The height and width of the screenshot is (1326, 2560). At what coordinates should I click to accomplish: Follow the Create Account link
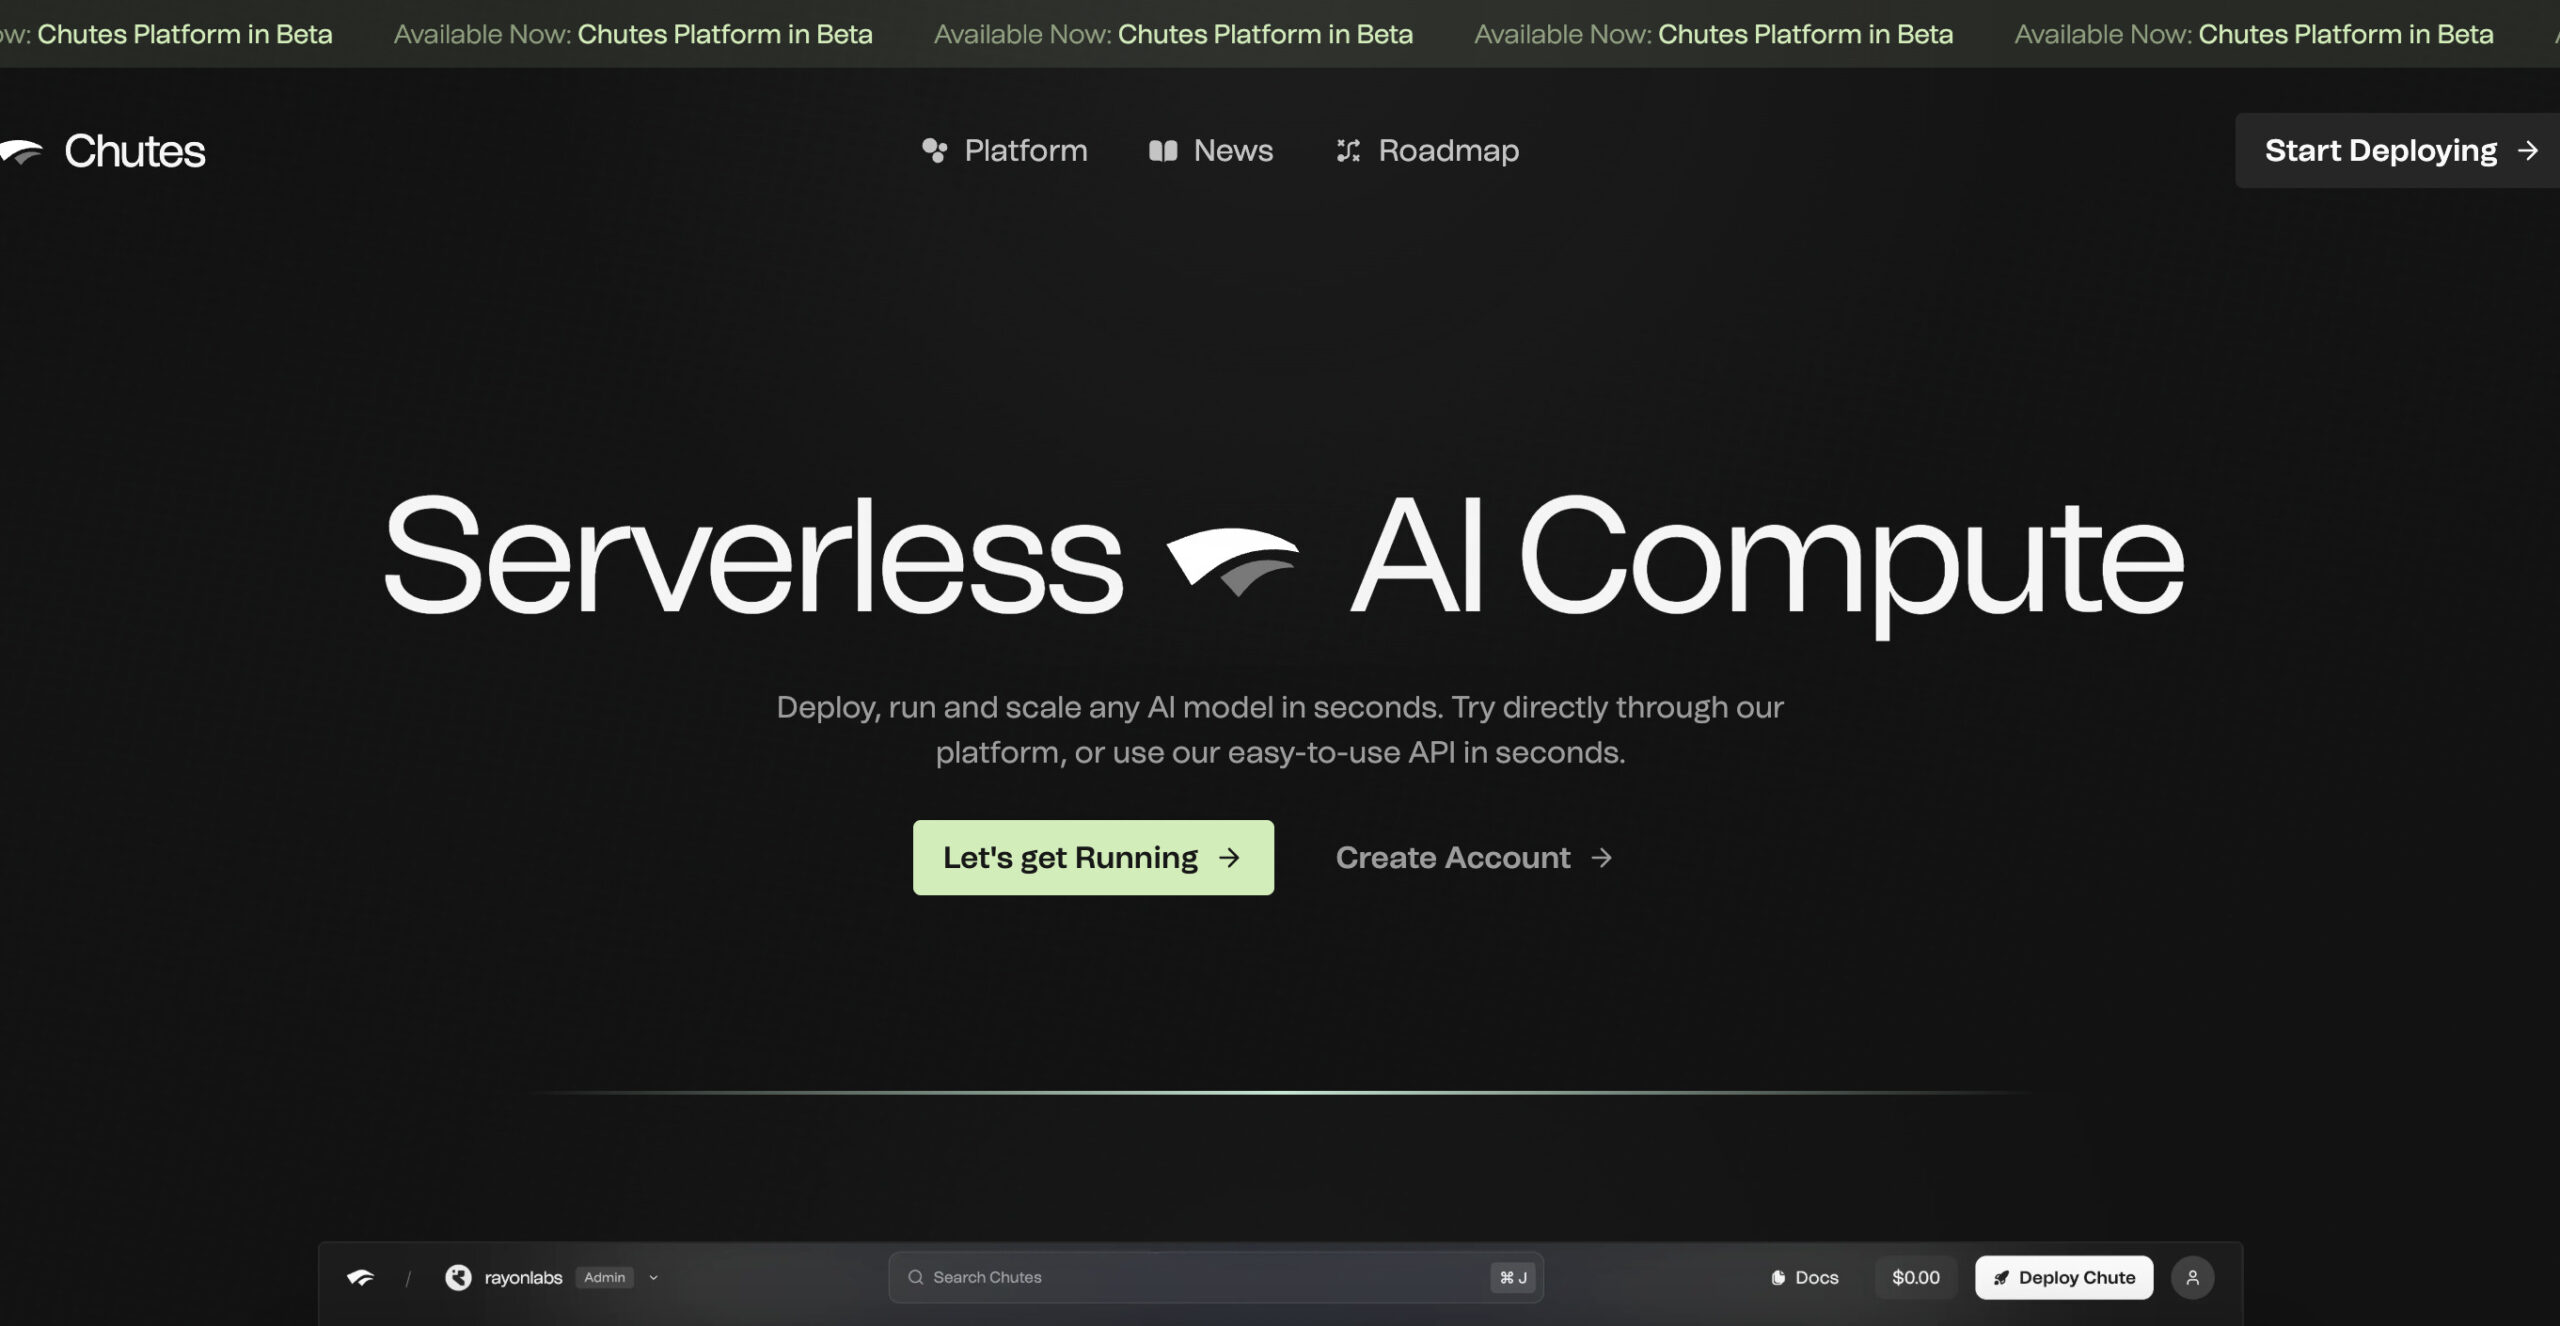pyautogui.click(x=1453, y=858)
